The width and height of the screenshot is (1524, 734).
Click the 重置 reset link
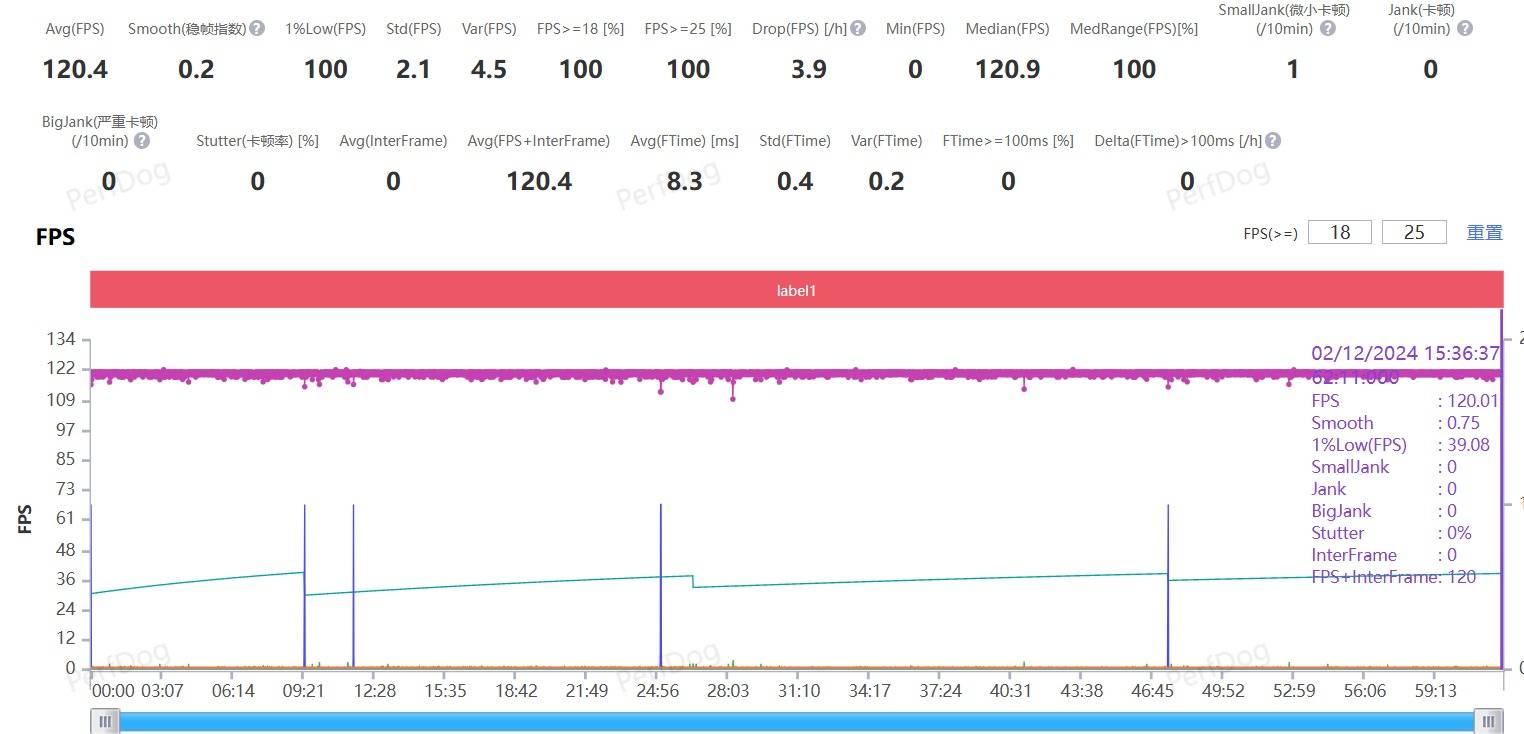point(1484,232)
